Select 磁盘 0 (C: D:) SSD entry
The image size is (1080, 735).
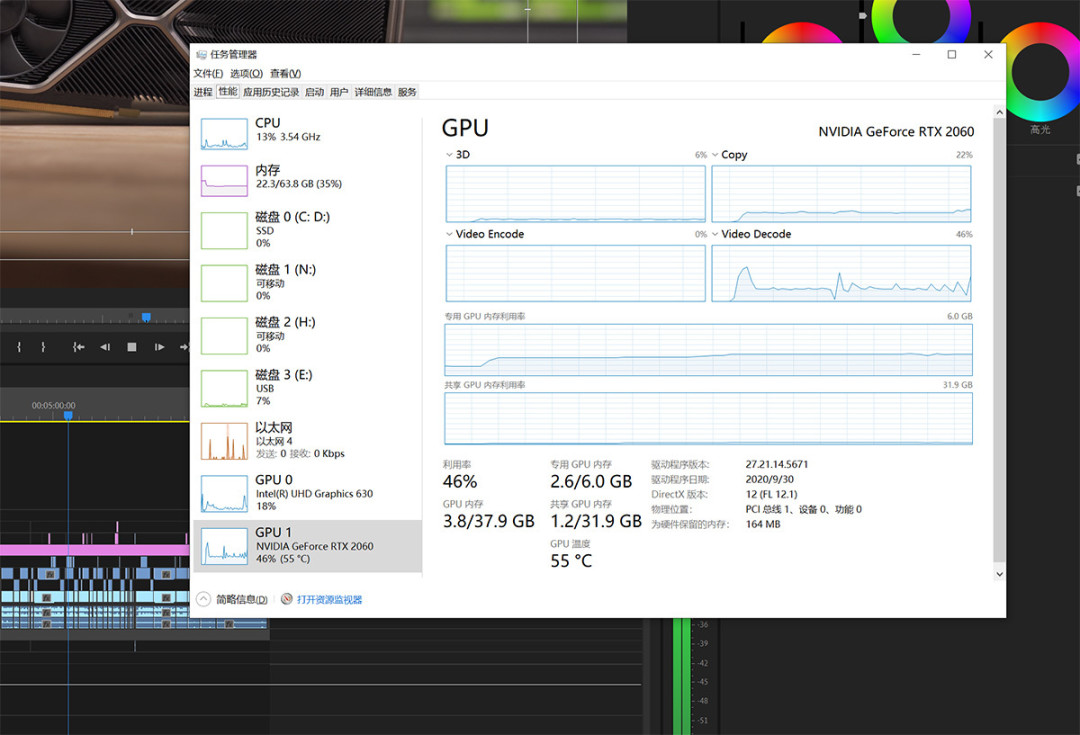click(307, 230)
